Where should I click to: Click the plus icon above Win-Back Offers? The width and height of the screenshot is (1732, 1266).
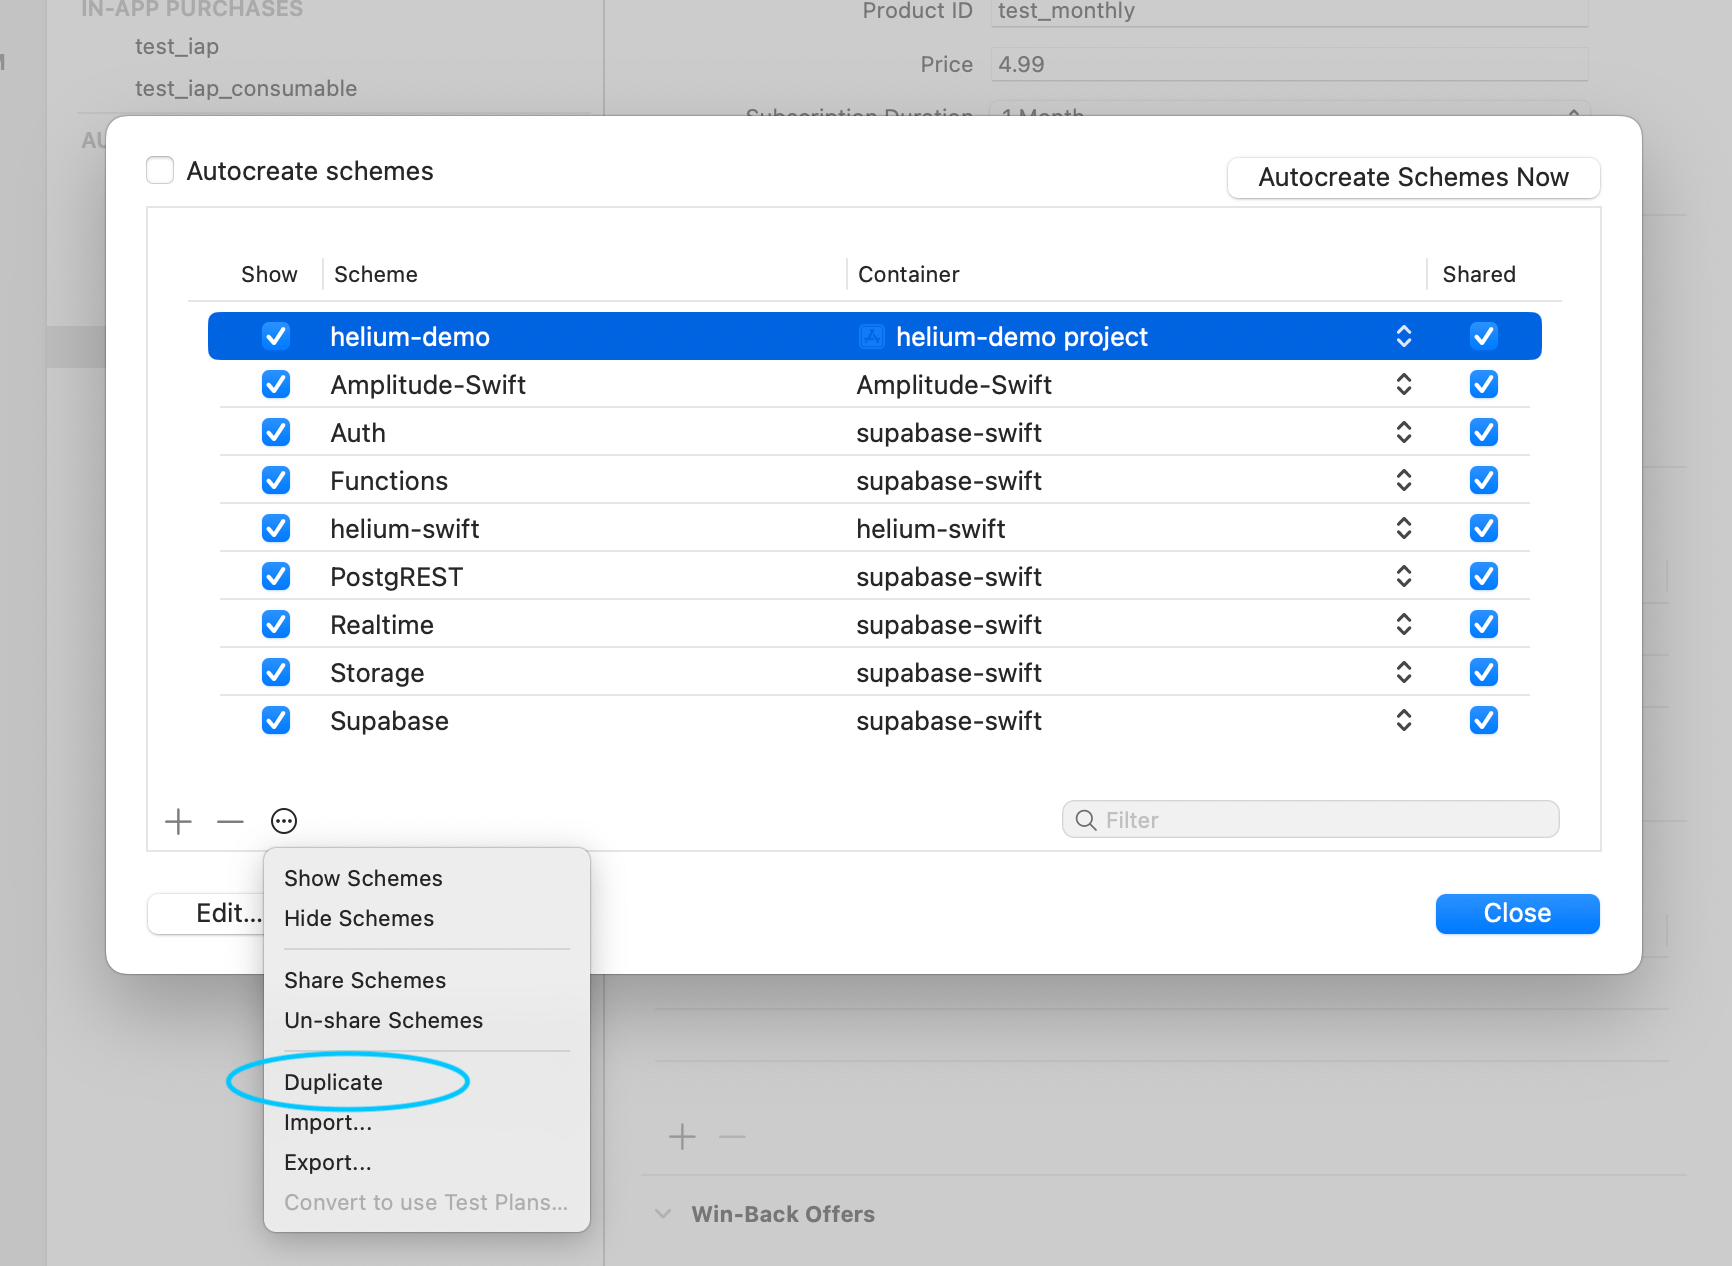pyautogui.click(x=682, y=1137)
